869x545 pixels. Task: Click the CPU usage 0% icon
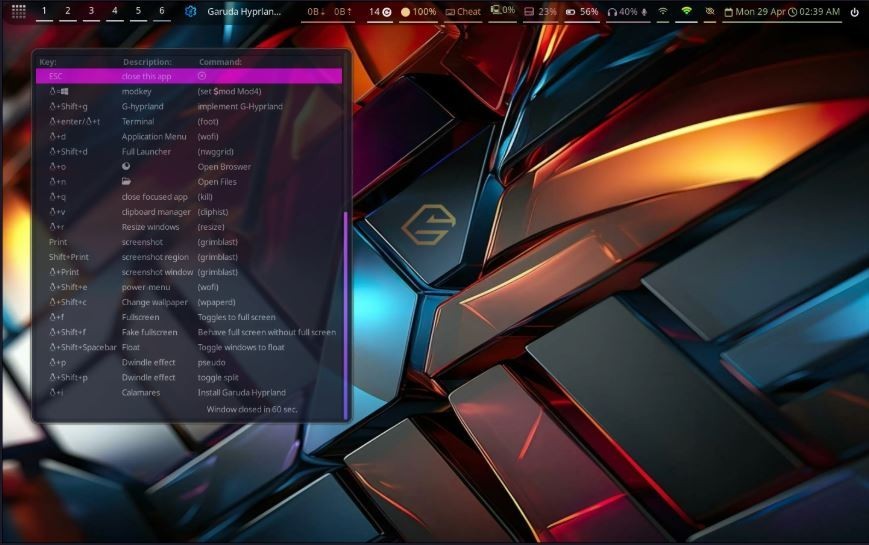pyautogui.click(x=503, y=10)
